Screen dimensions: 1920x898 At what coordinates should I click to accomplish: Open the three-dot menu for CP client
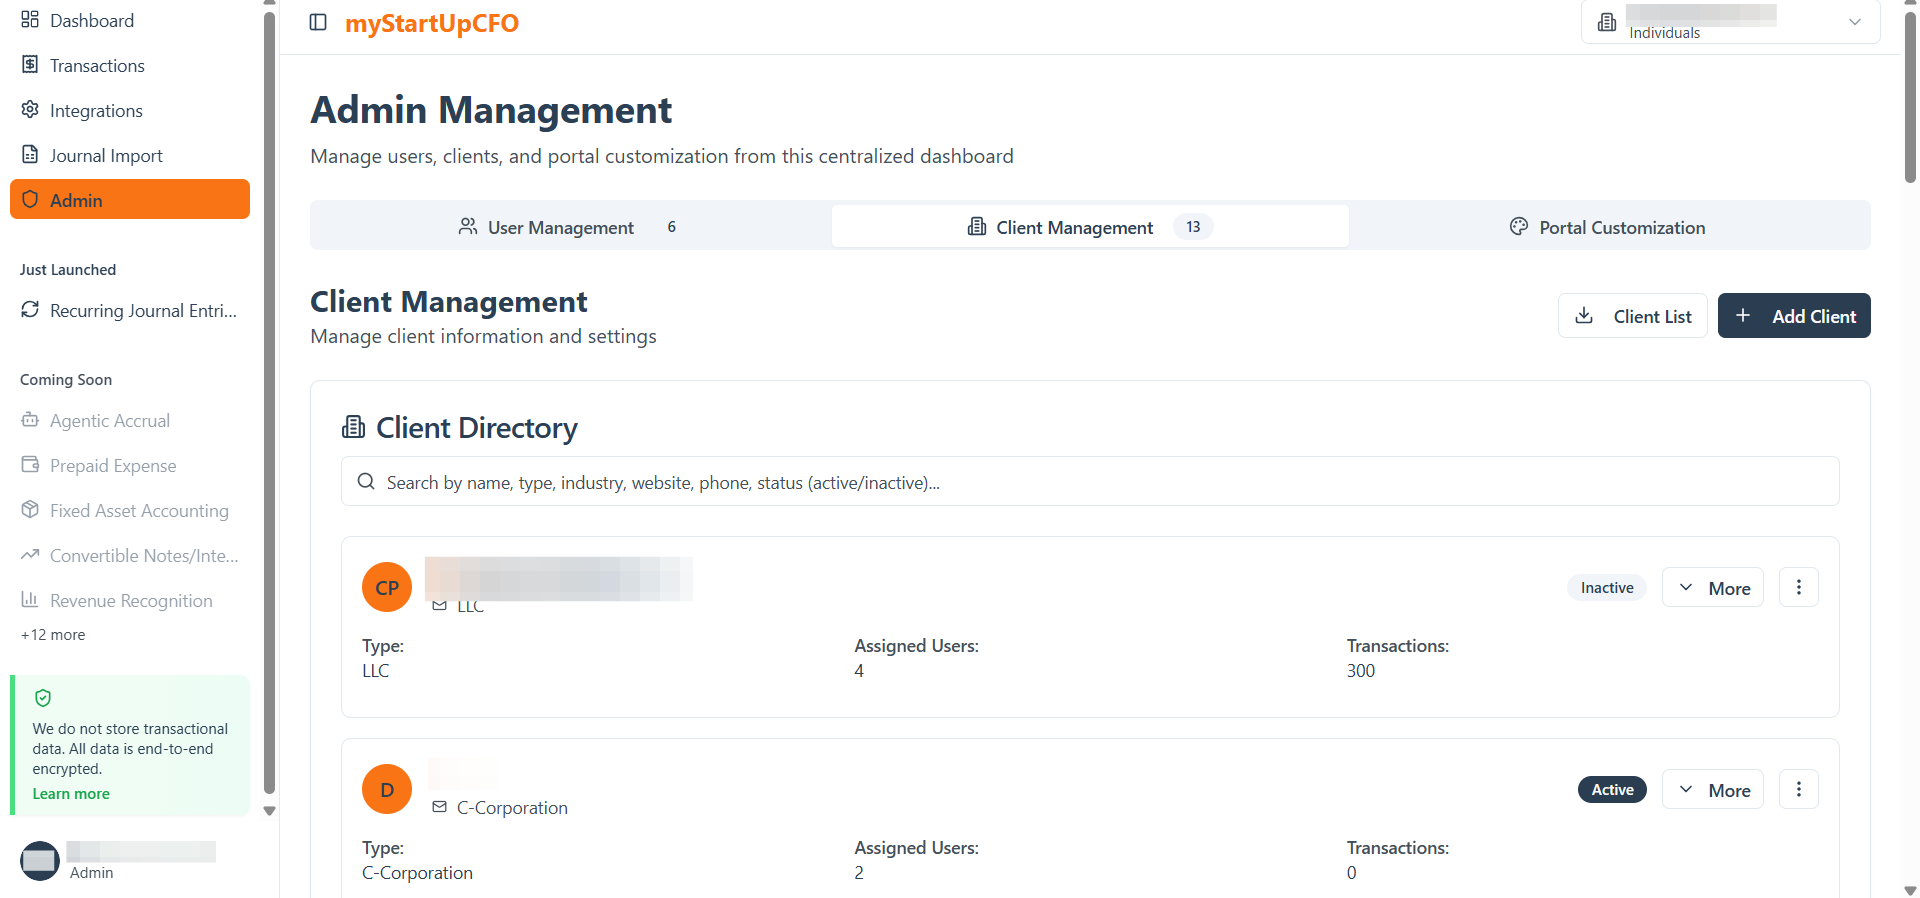click(1799, 587)
